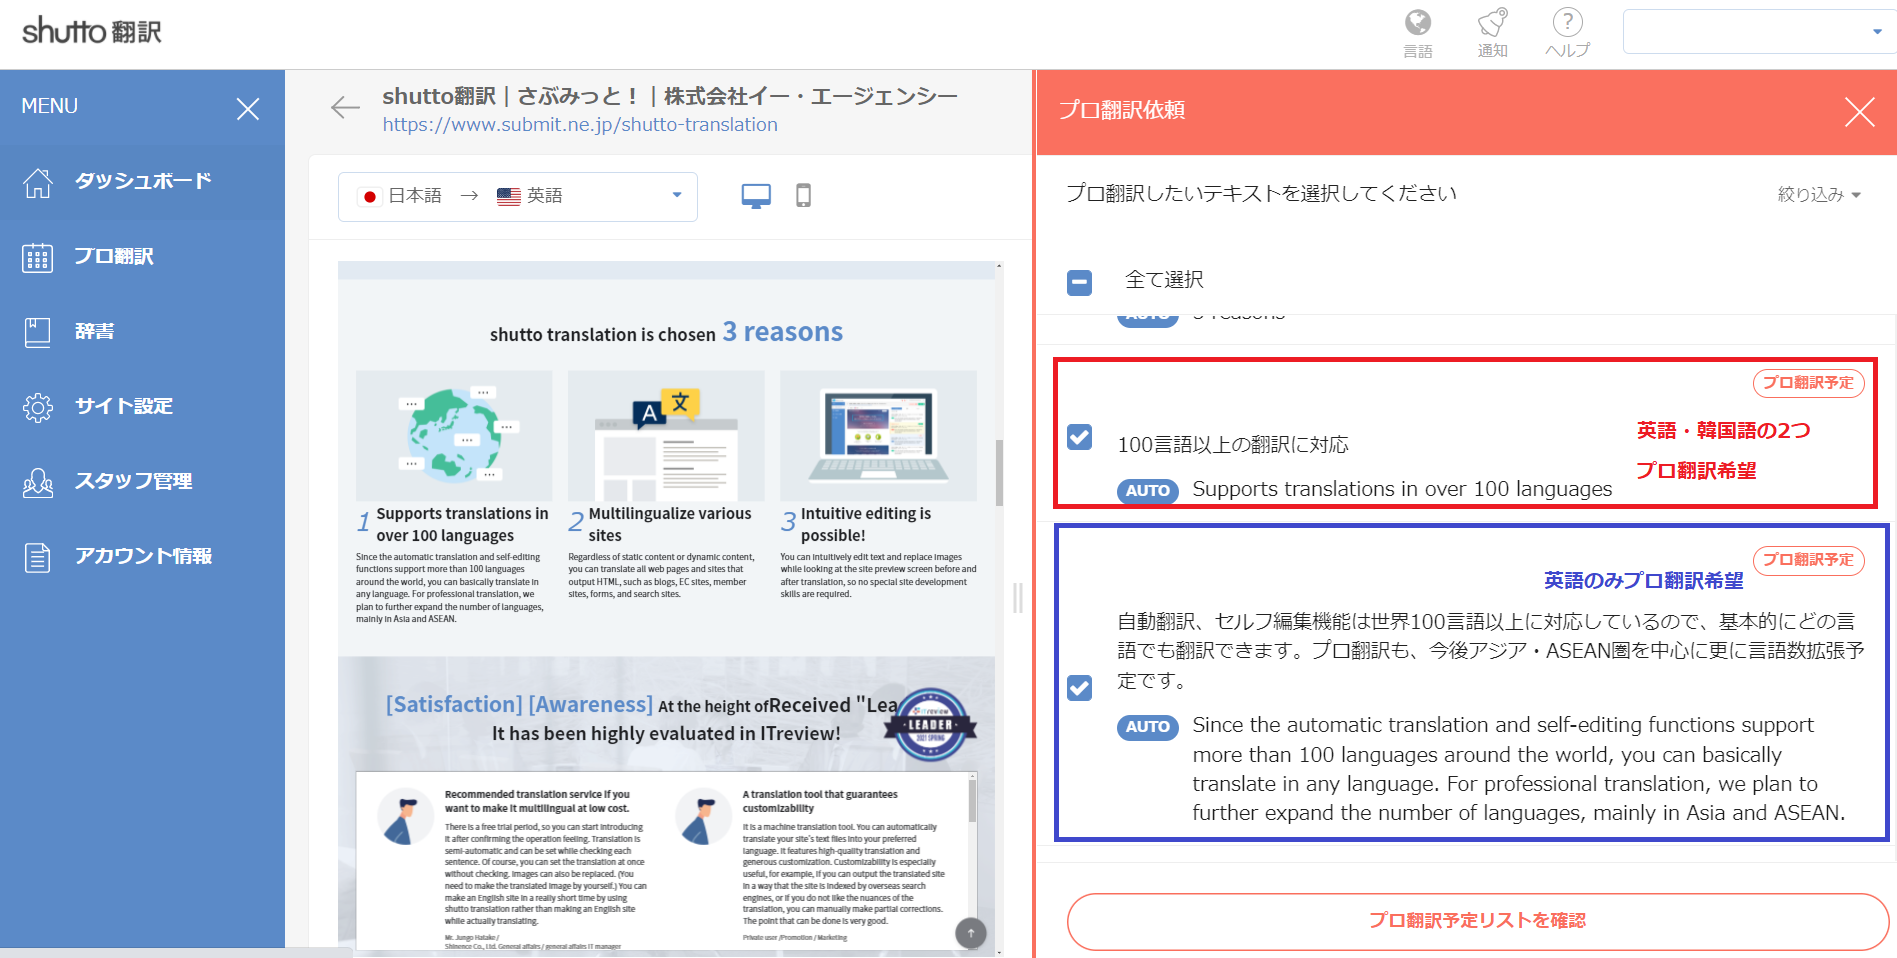Click the panel divider drag handle
Screen dimensions: 1897x958
[1018, 598]
